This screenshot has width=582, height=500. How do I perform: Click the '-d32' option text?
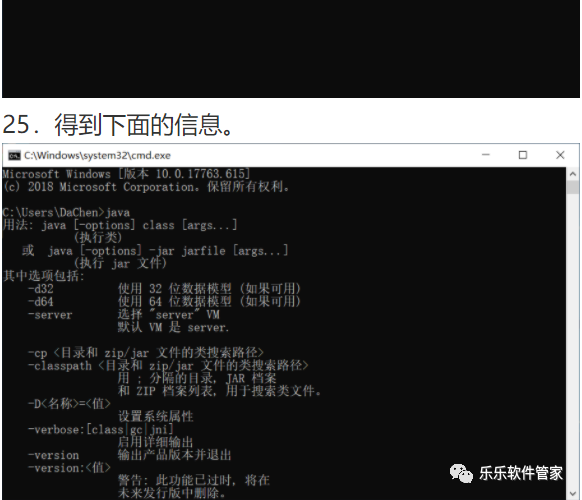coord(41,289)
